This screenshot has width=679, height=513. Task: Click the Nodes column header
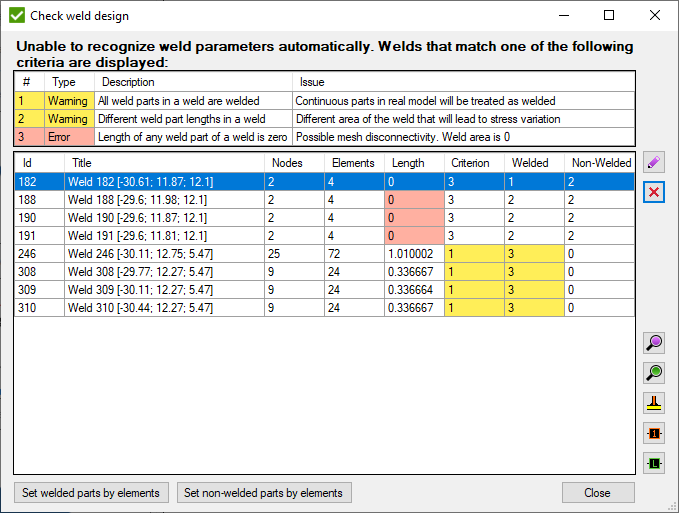pyautogui.click(x=287, y=163)
